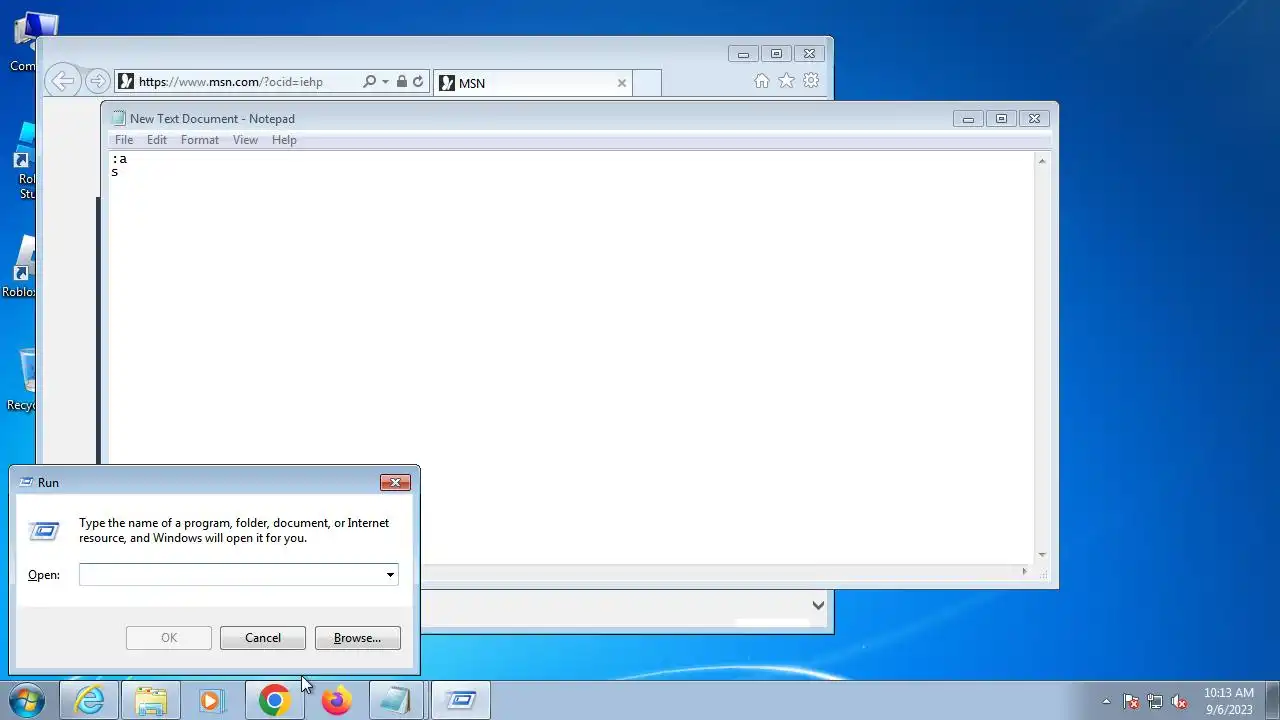This screenshot has width=1280, height=720.
Task: Switch to Notepad via taskbar icon
Action: [x=397, y=701]
